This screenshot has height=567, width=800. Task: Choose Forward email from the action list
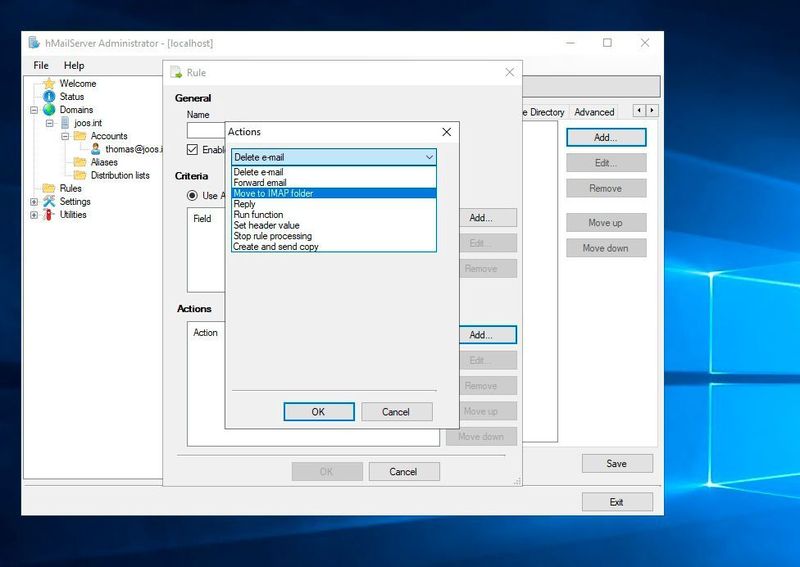tap(334, 183)
